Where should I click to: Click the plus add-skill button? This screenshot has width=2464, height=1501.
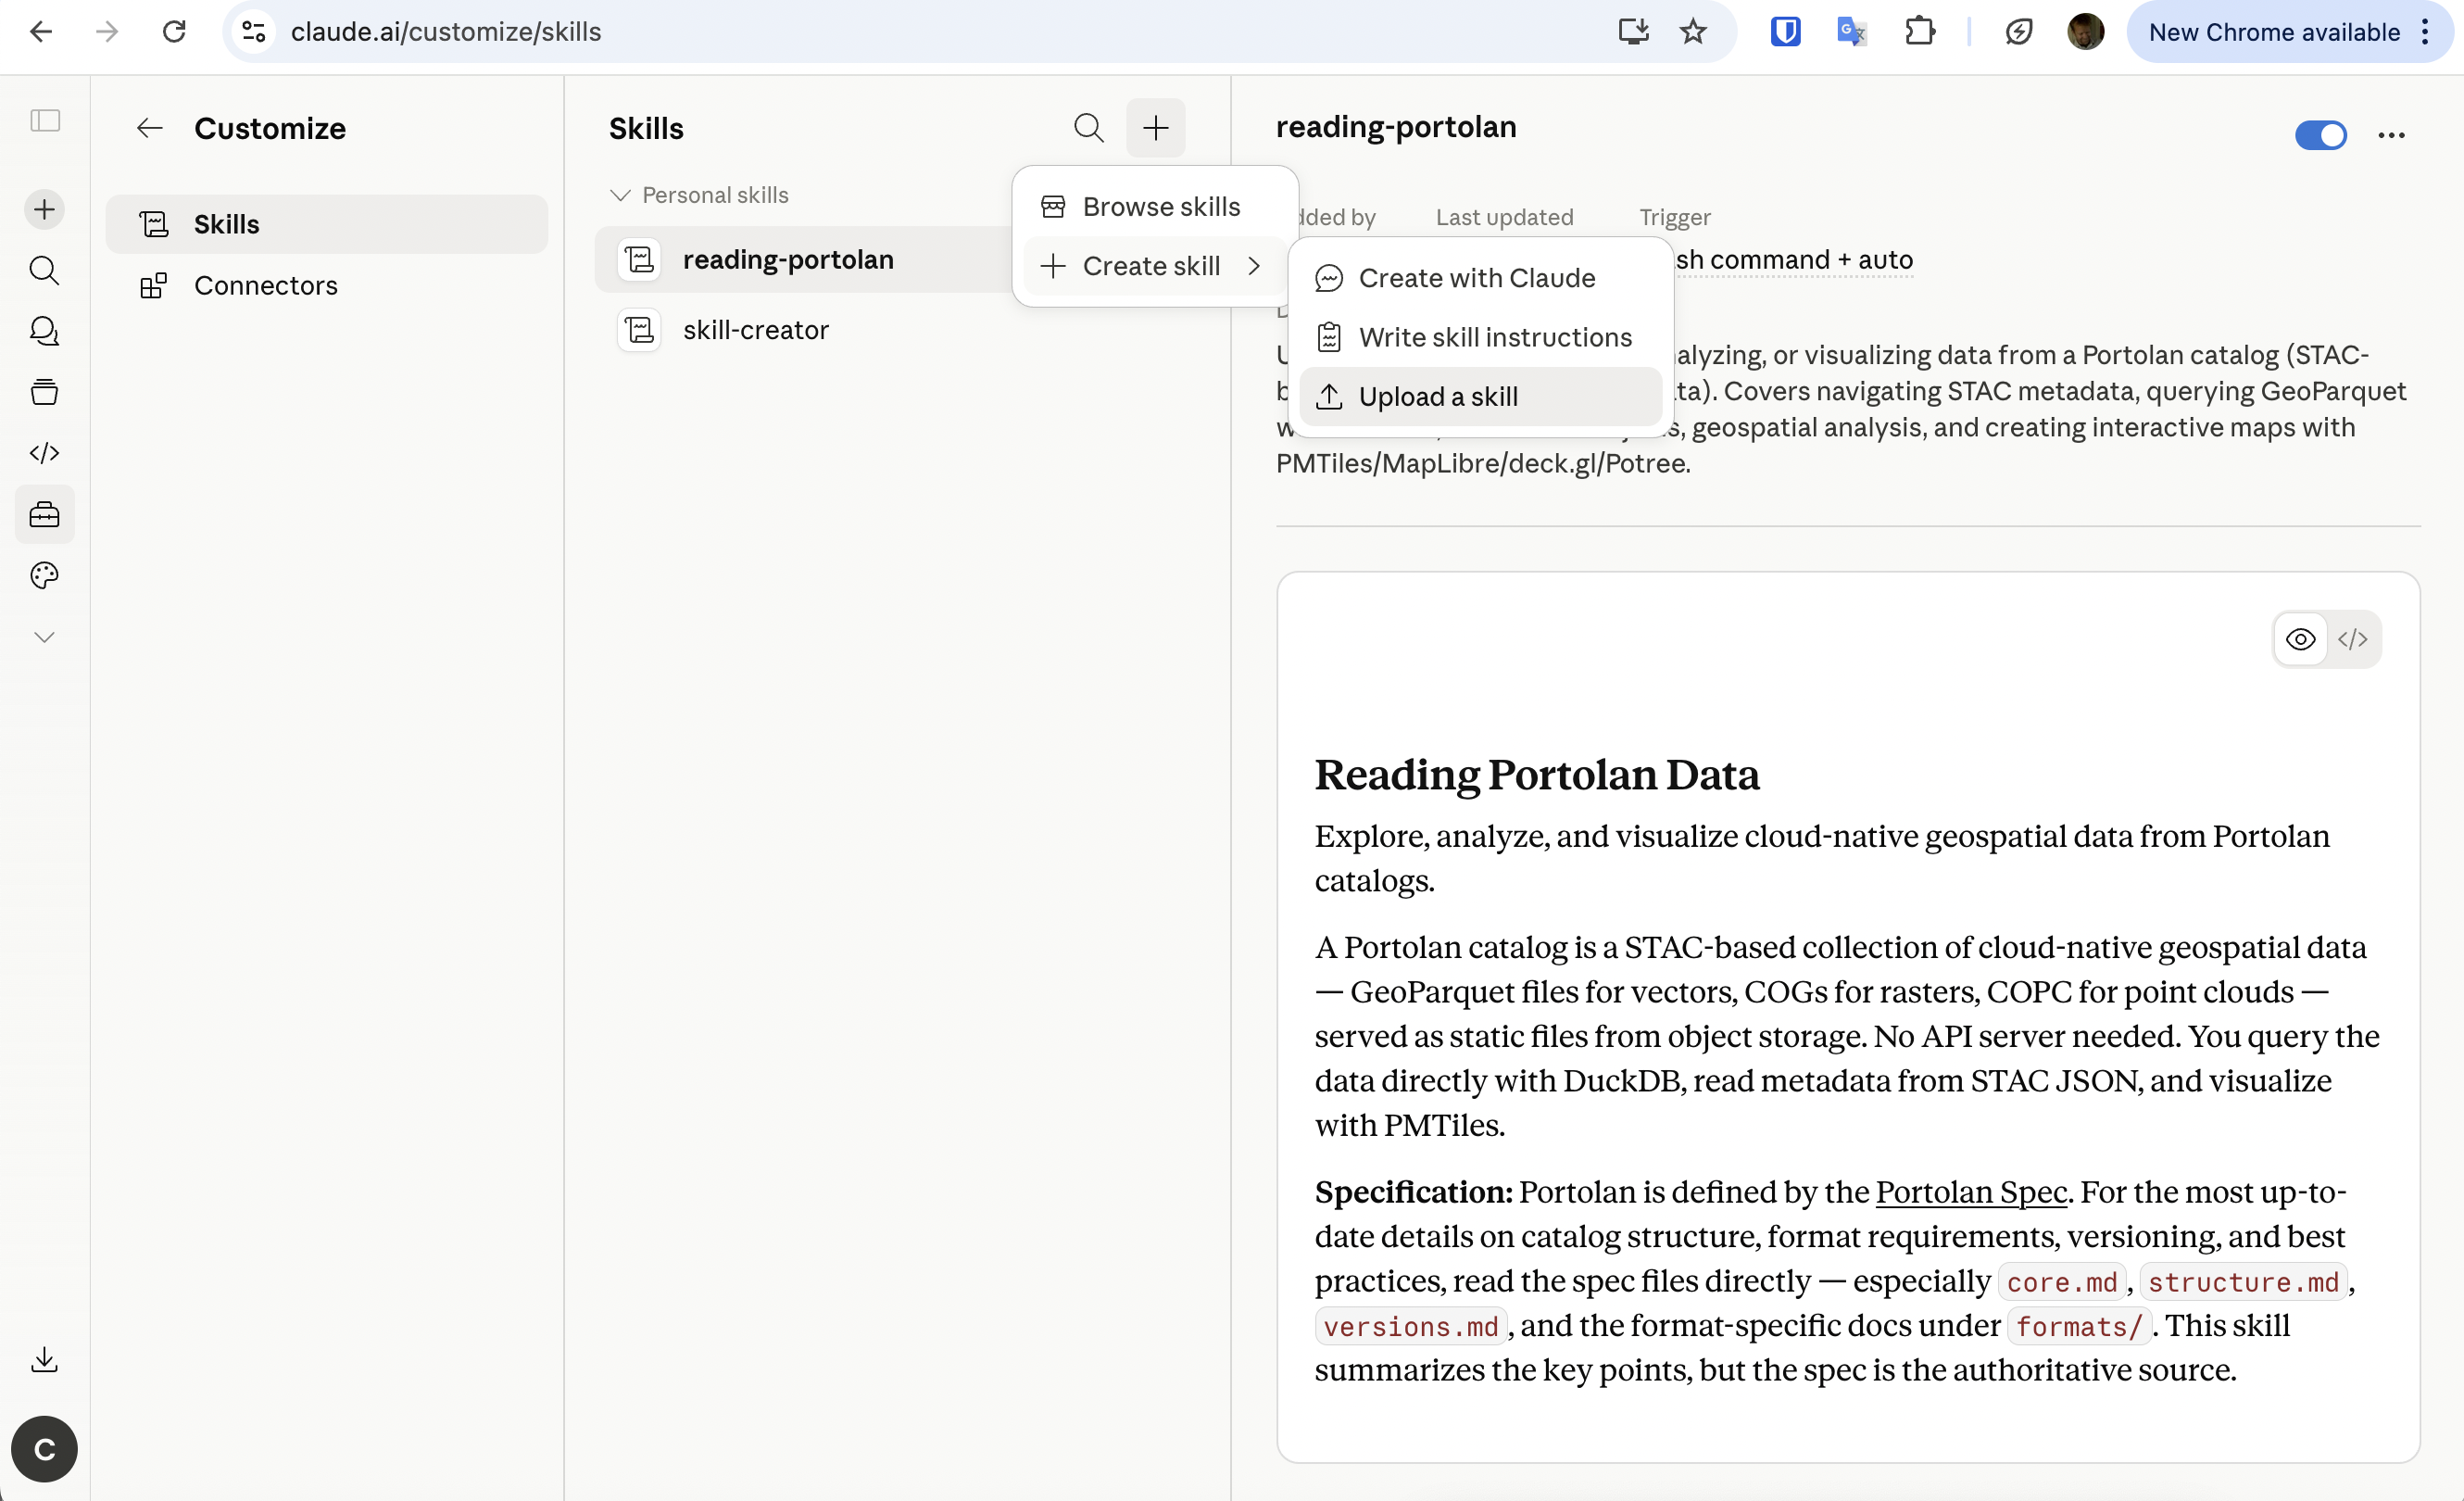pyautogui.click(x=1155, y=128)
